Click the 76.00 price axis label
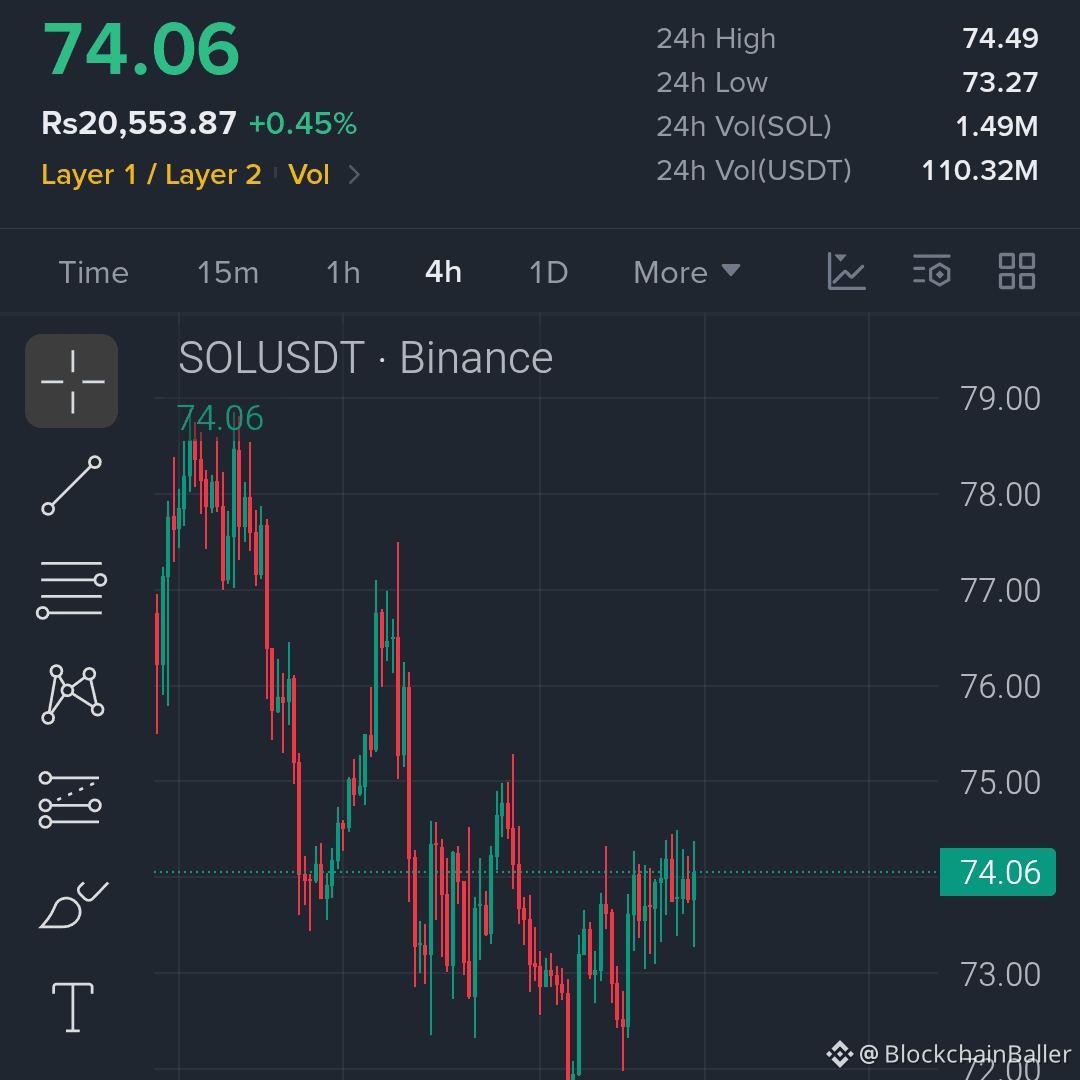Image resolution: width=1080 pixels, height=1080 pixels. pyautogui.click(x=1000, y=687)
